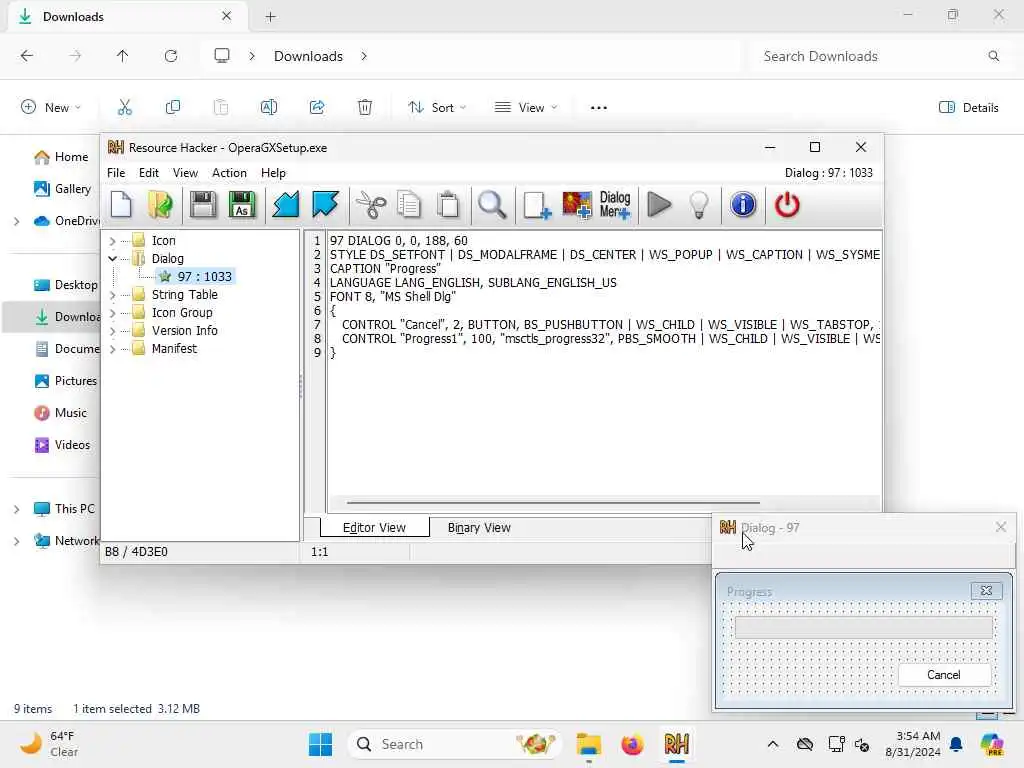Click line 3 CAPTION "Progress" in editor
The image size is (1024, 768).
(385, 269)
